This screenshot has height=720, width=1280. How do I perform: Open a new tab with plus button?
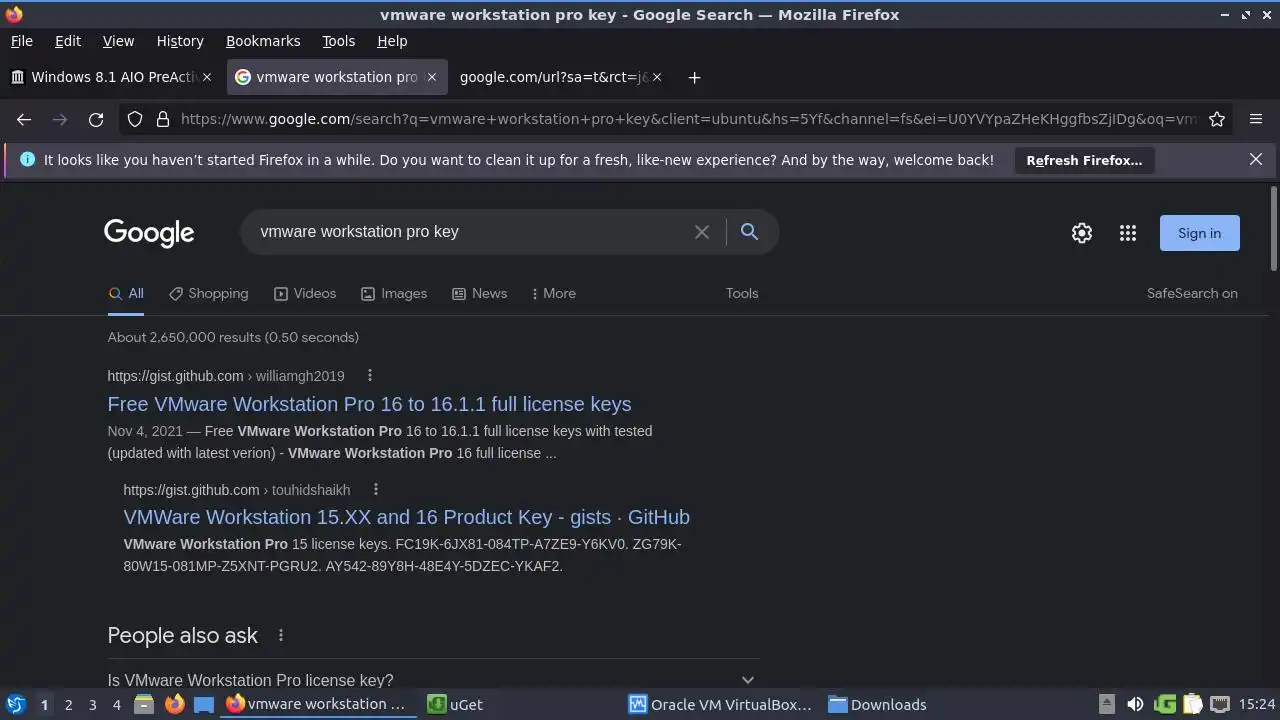pyautogui.click(x=694, y=77)
